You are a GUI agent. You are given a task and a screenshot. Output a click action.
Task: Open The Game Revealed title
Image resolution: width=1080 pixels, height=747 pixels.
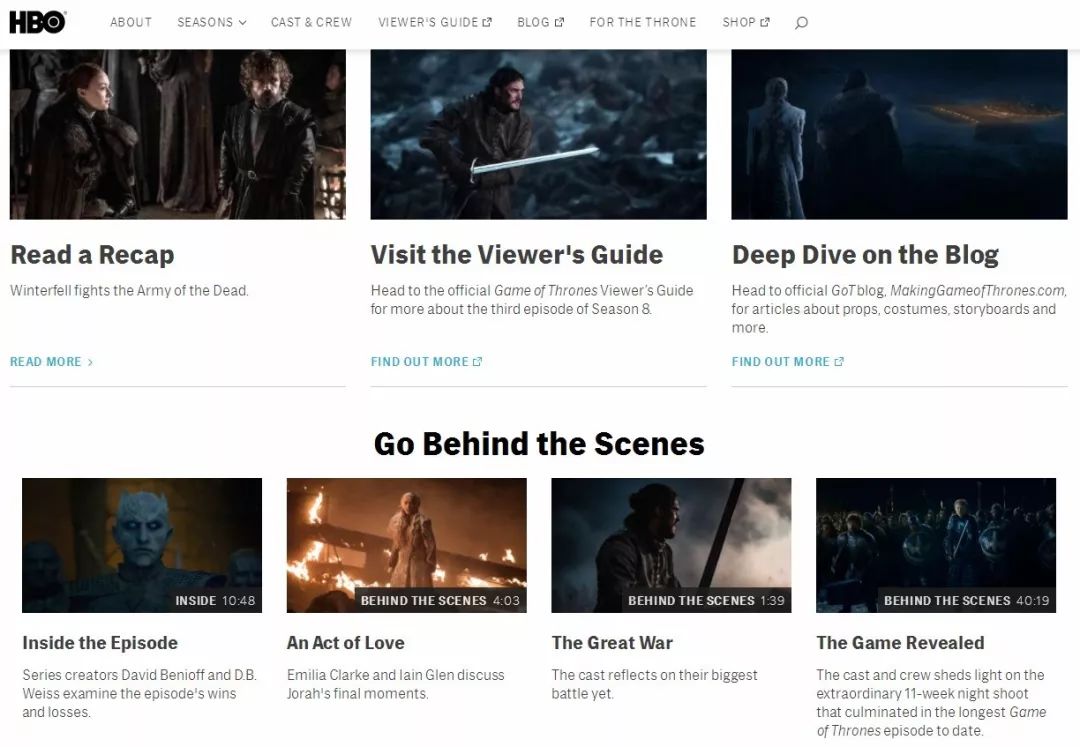[900, 643]
